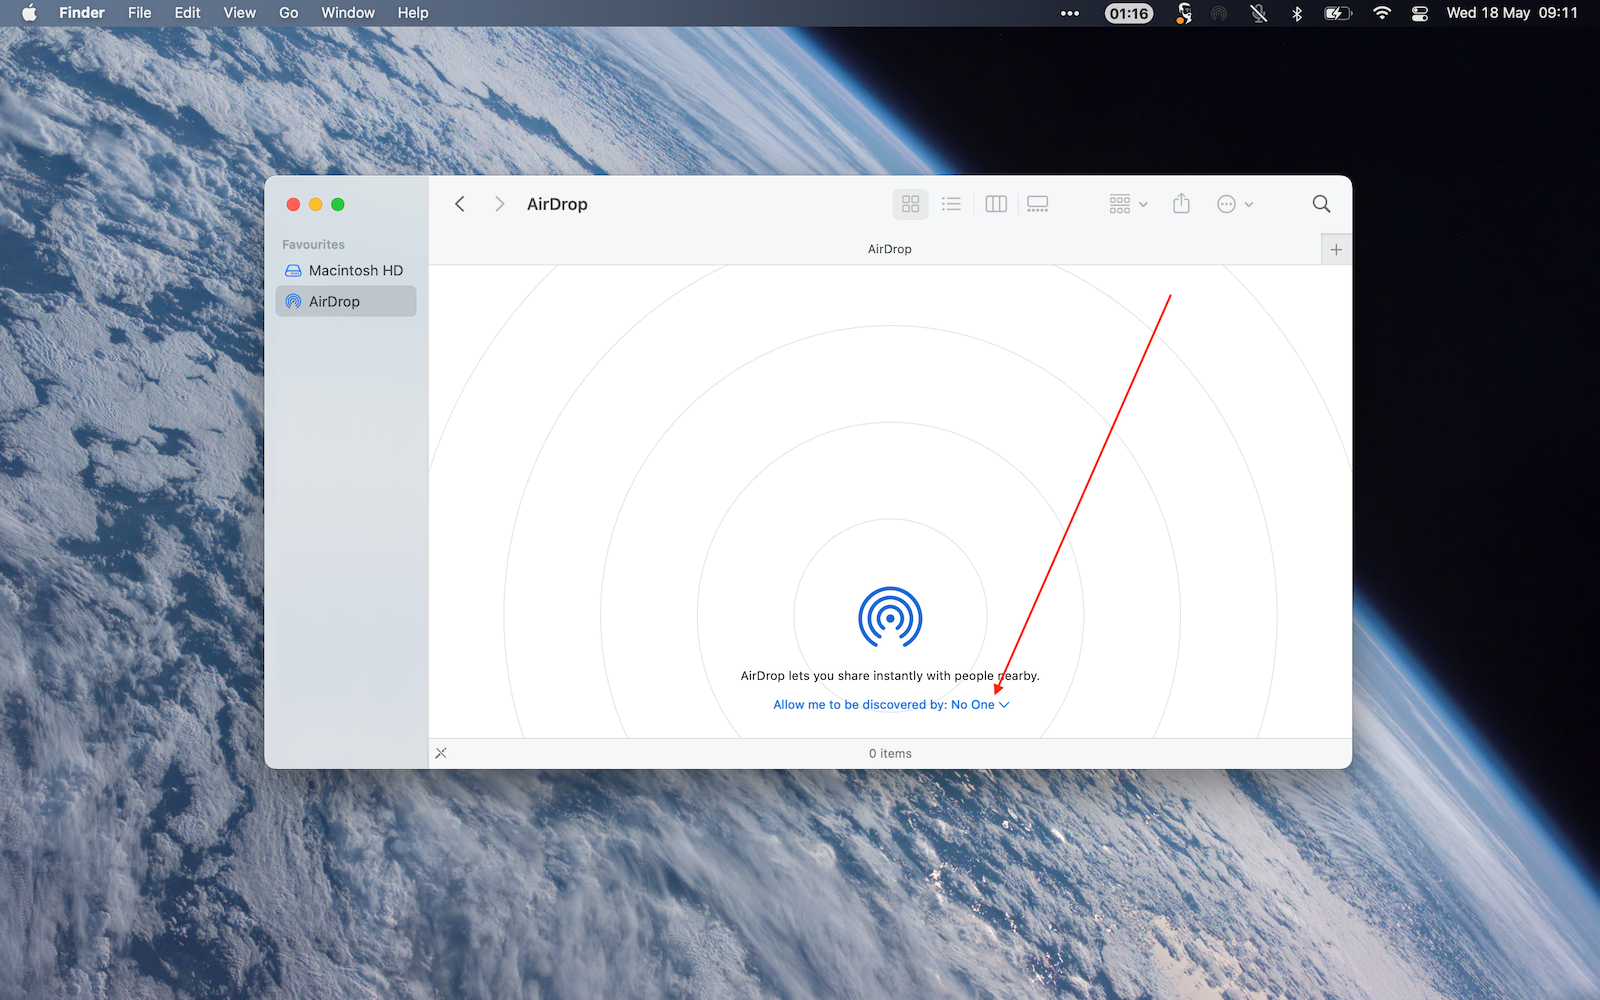This screenshot has height=1000, width=1600.
Task: Click the three-dots menu bar overflow
Action: click(1070, 13)
